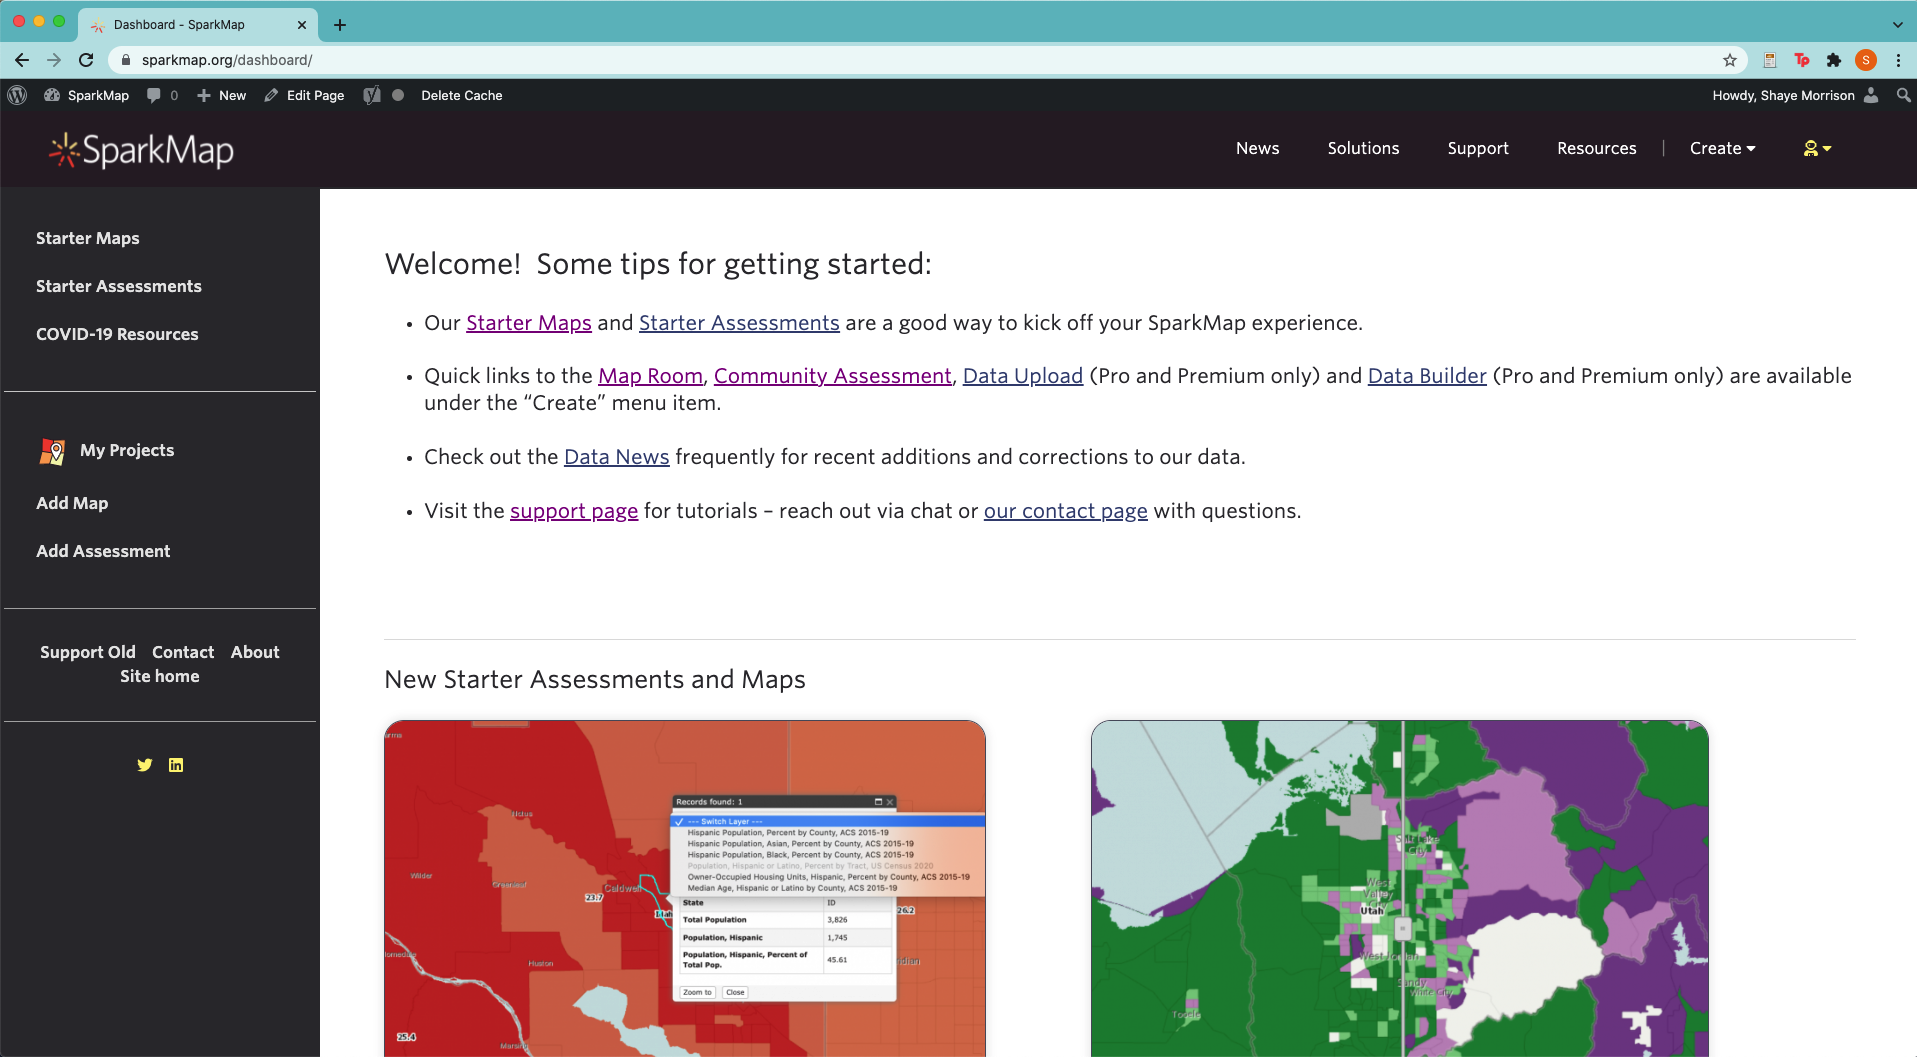Open the account person dropdown in navigation

(1818, 148)
